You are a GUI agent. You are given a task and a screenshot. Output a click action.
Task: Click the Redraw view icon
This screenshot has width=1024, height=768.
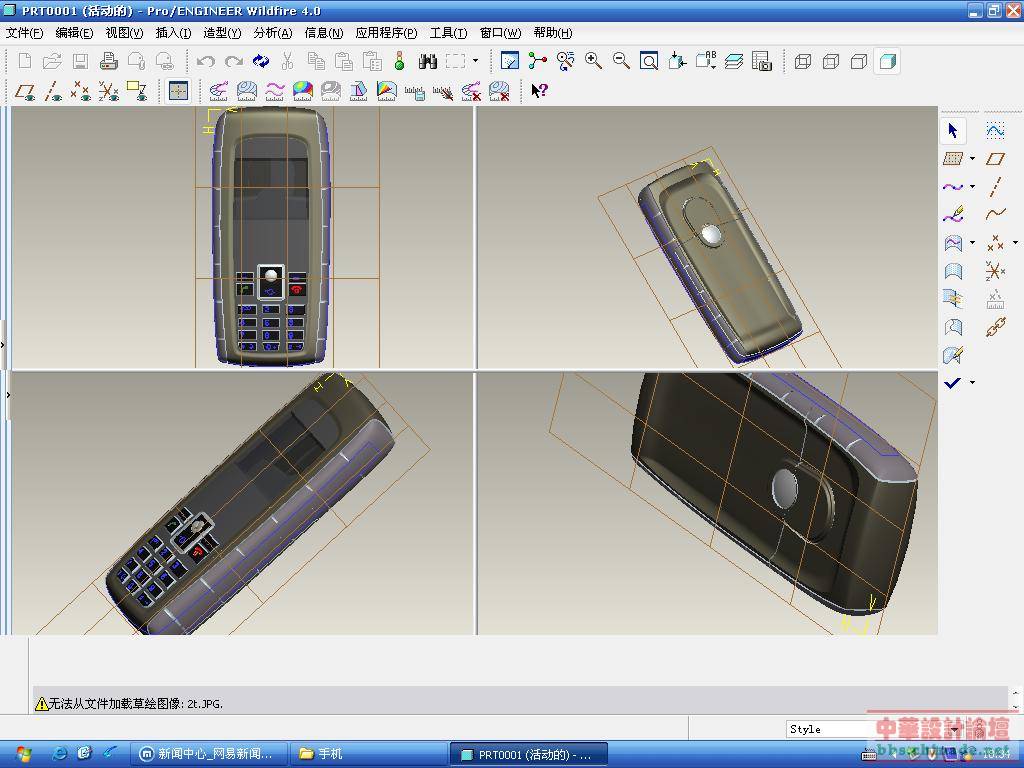[x=509, y=61]
